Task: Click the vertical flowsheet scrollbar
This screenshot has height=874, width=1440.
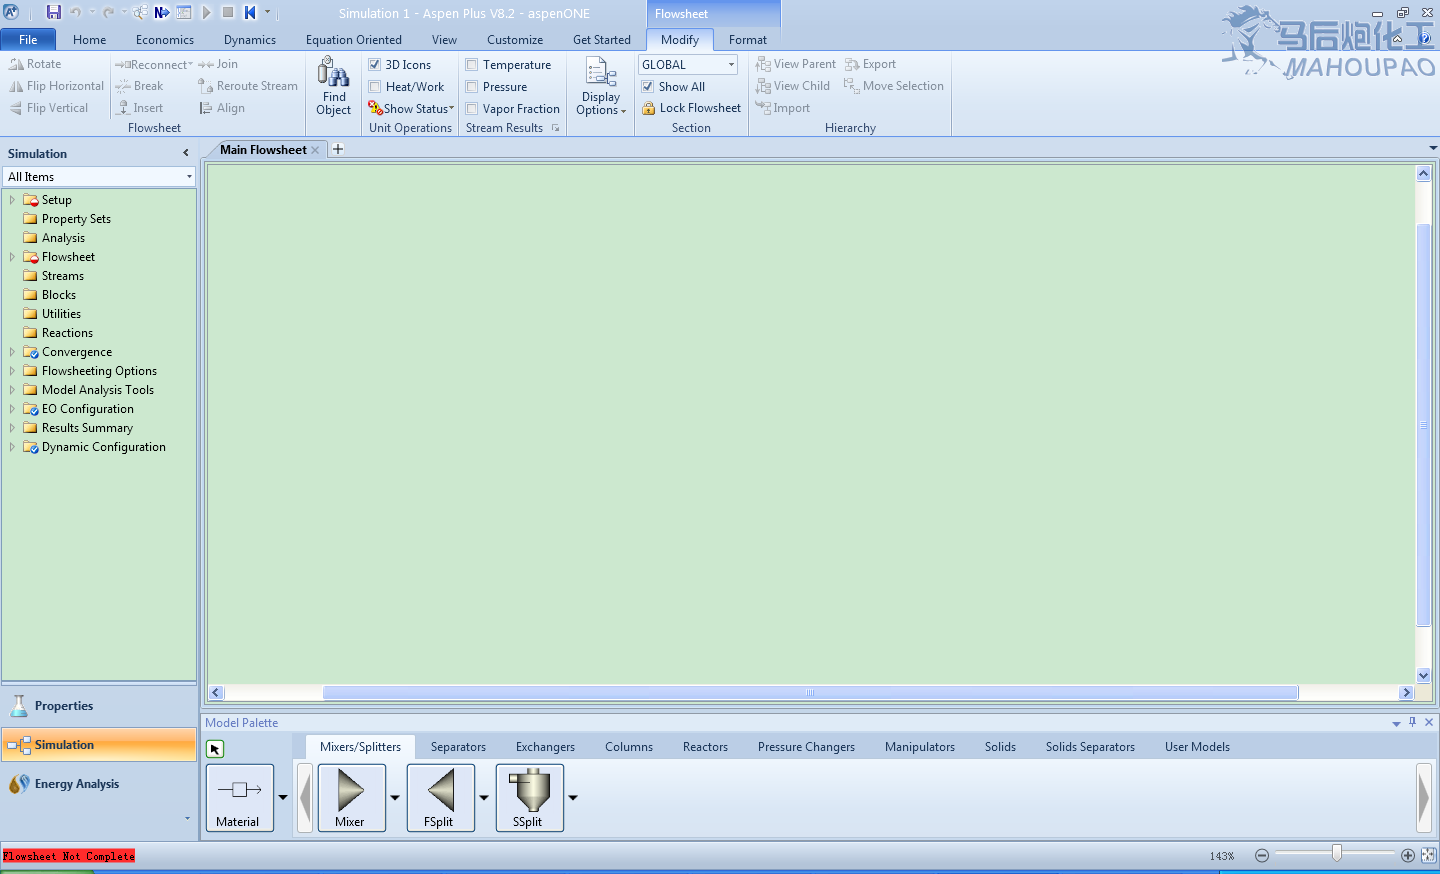Action: (x=1423, y=425)
